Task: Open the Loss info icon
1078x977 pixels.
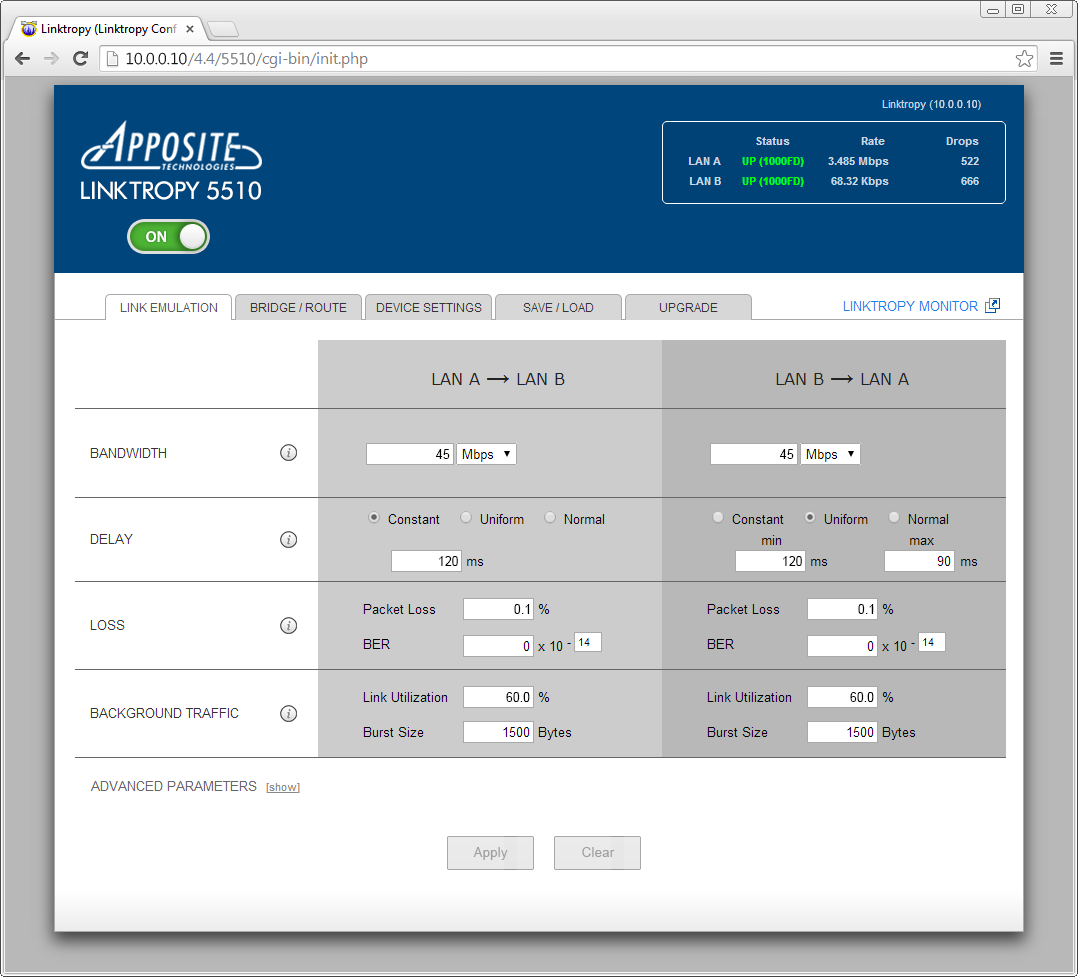Action: [288, 626]
